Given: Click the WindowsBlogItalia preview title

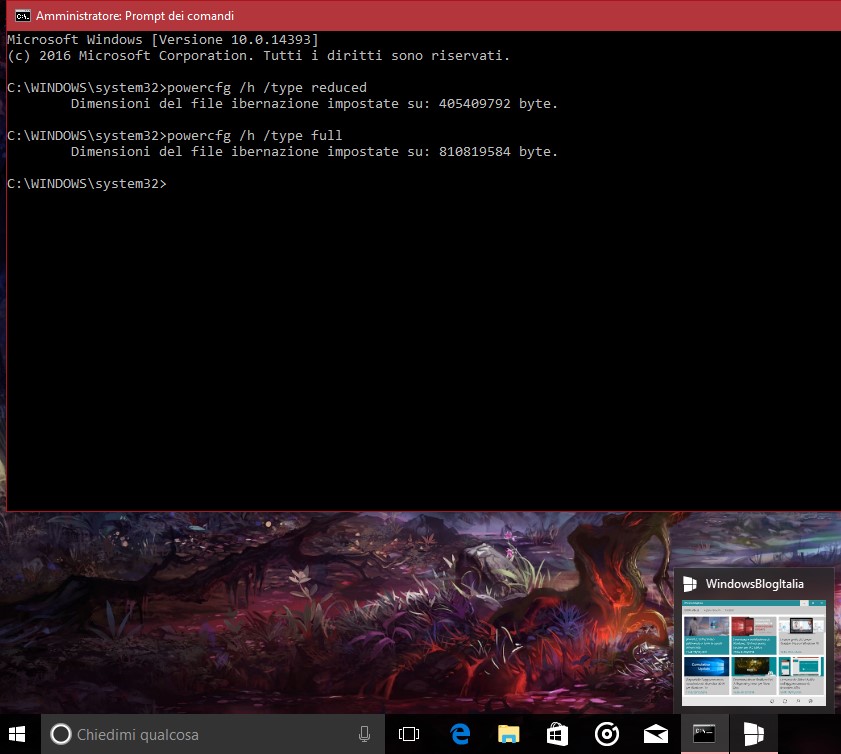Looking at the screenshot, I should pyautogui.click(x=754, y=584).
